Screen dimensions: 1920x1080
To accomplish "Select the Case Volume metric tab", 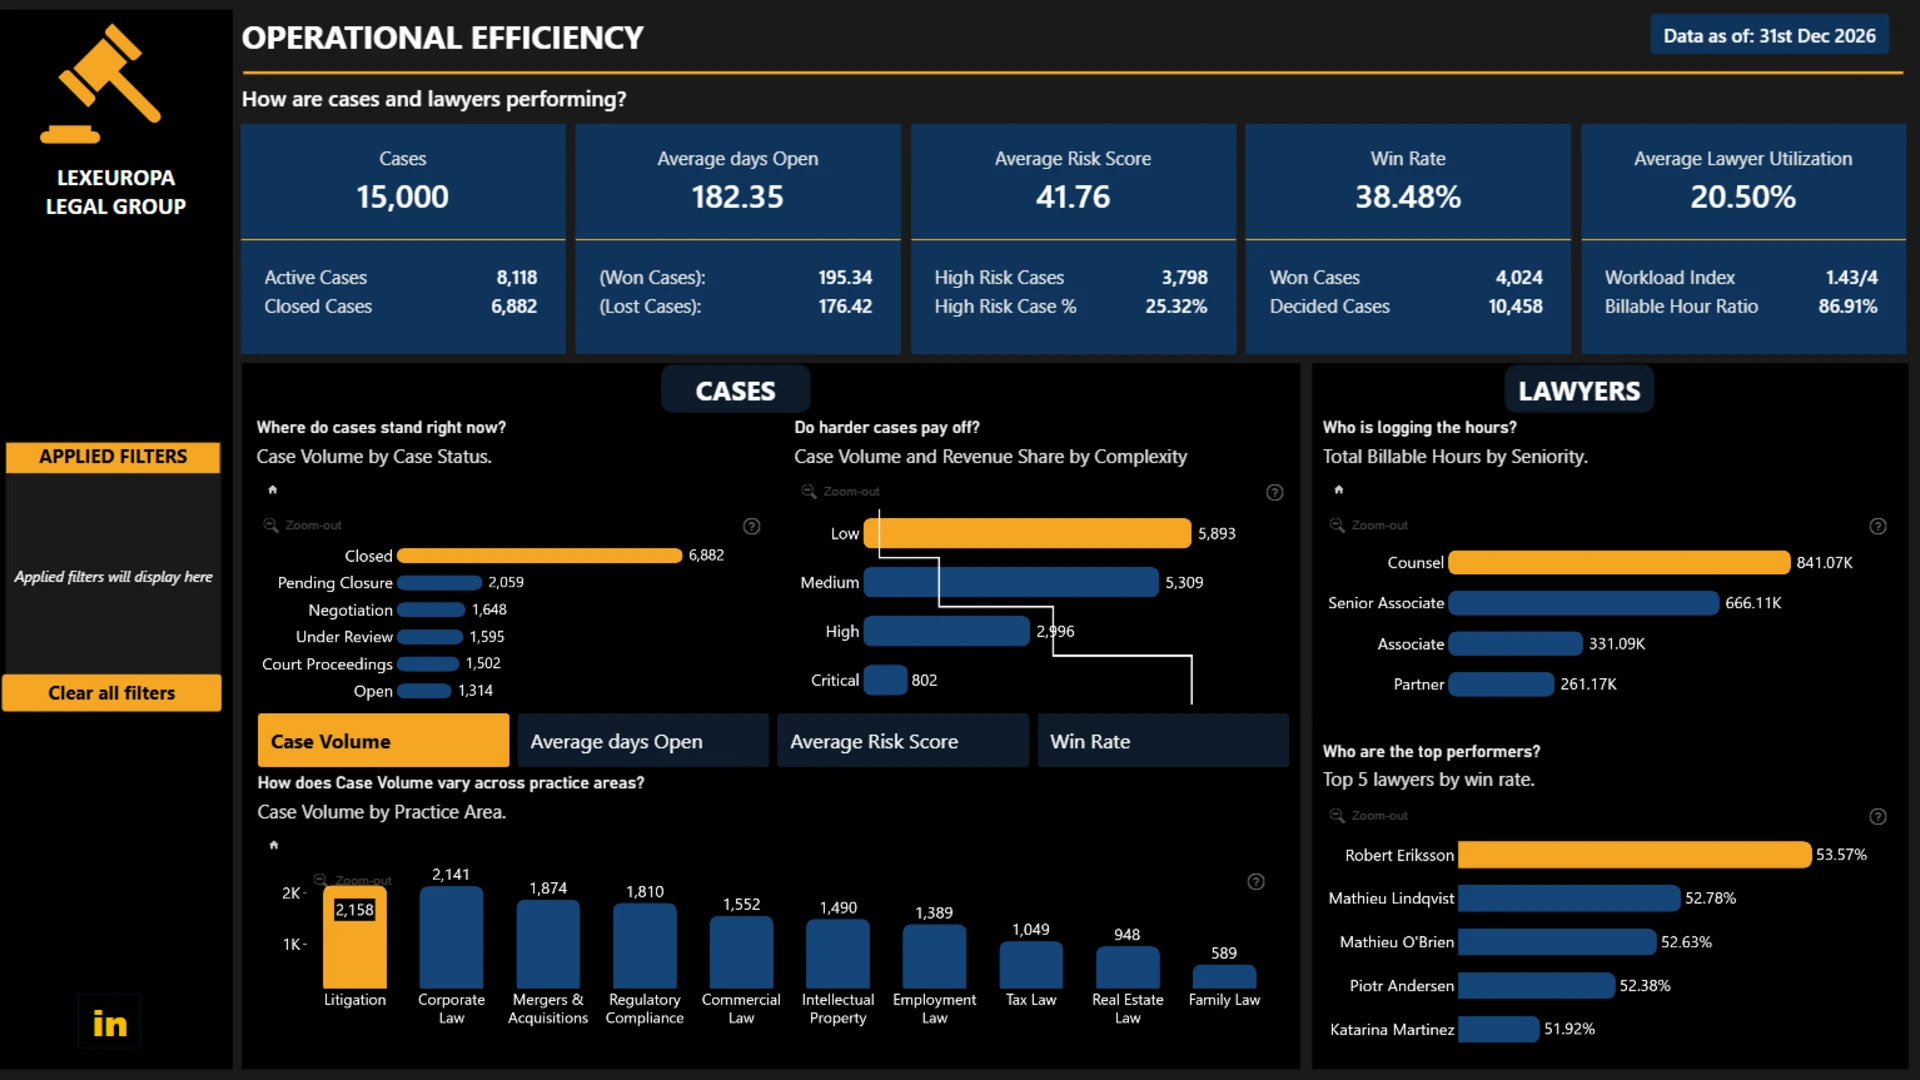I will click(x=383, y=741).
